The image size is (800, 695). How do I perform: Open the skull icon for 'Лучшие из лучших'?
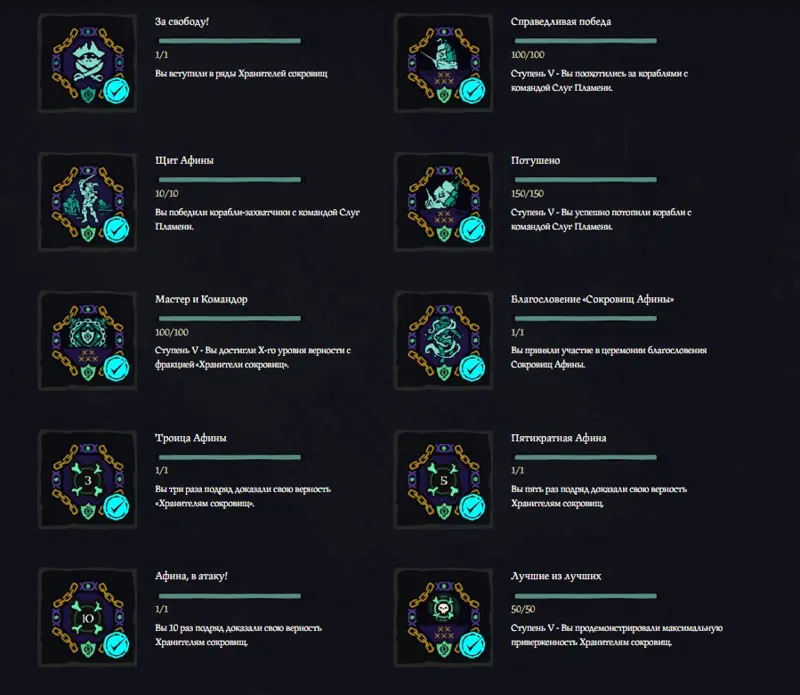pos(443,617)
